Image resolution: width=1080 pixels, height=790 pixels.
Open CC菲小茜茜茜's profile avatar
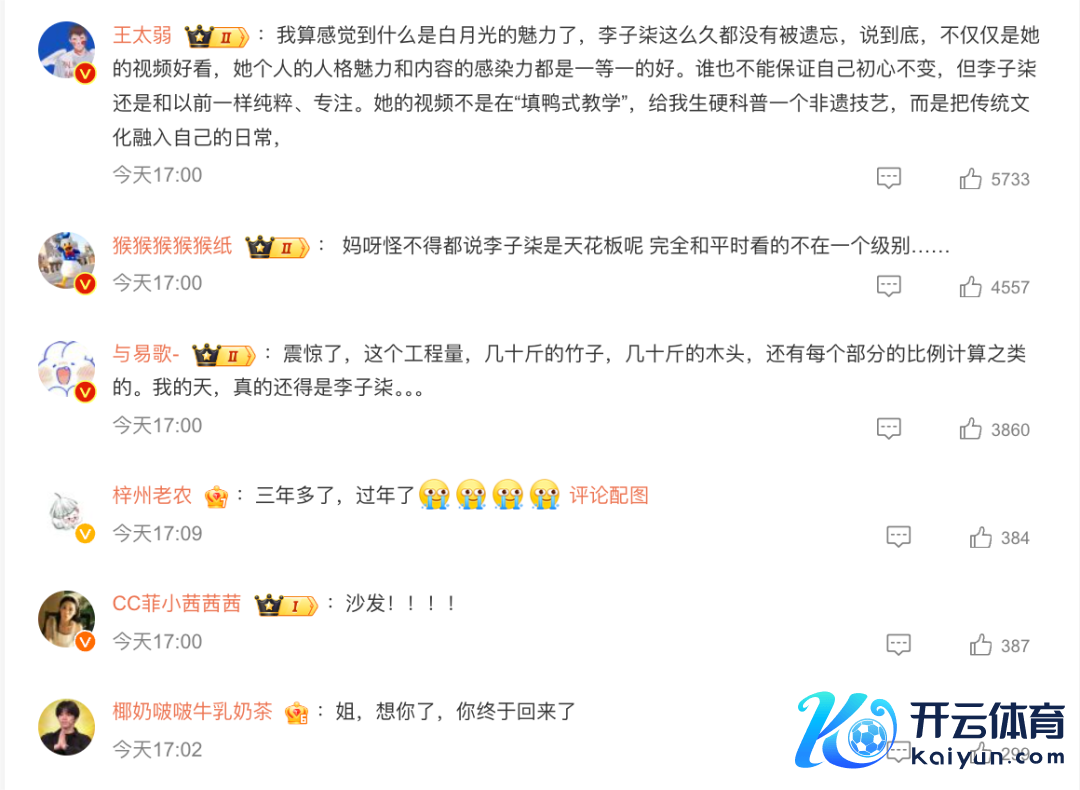(x=67, y=619)
